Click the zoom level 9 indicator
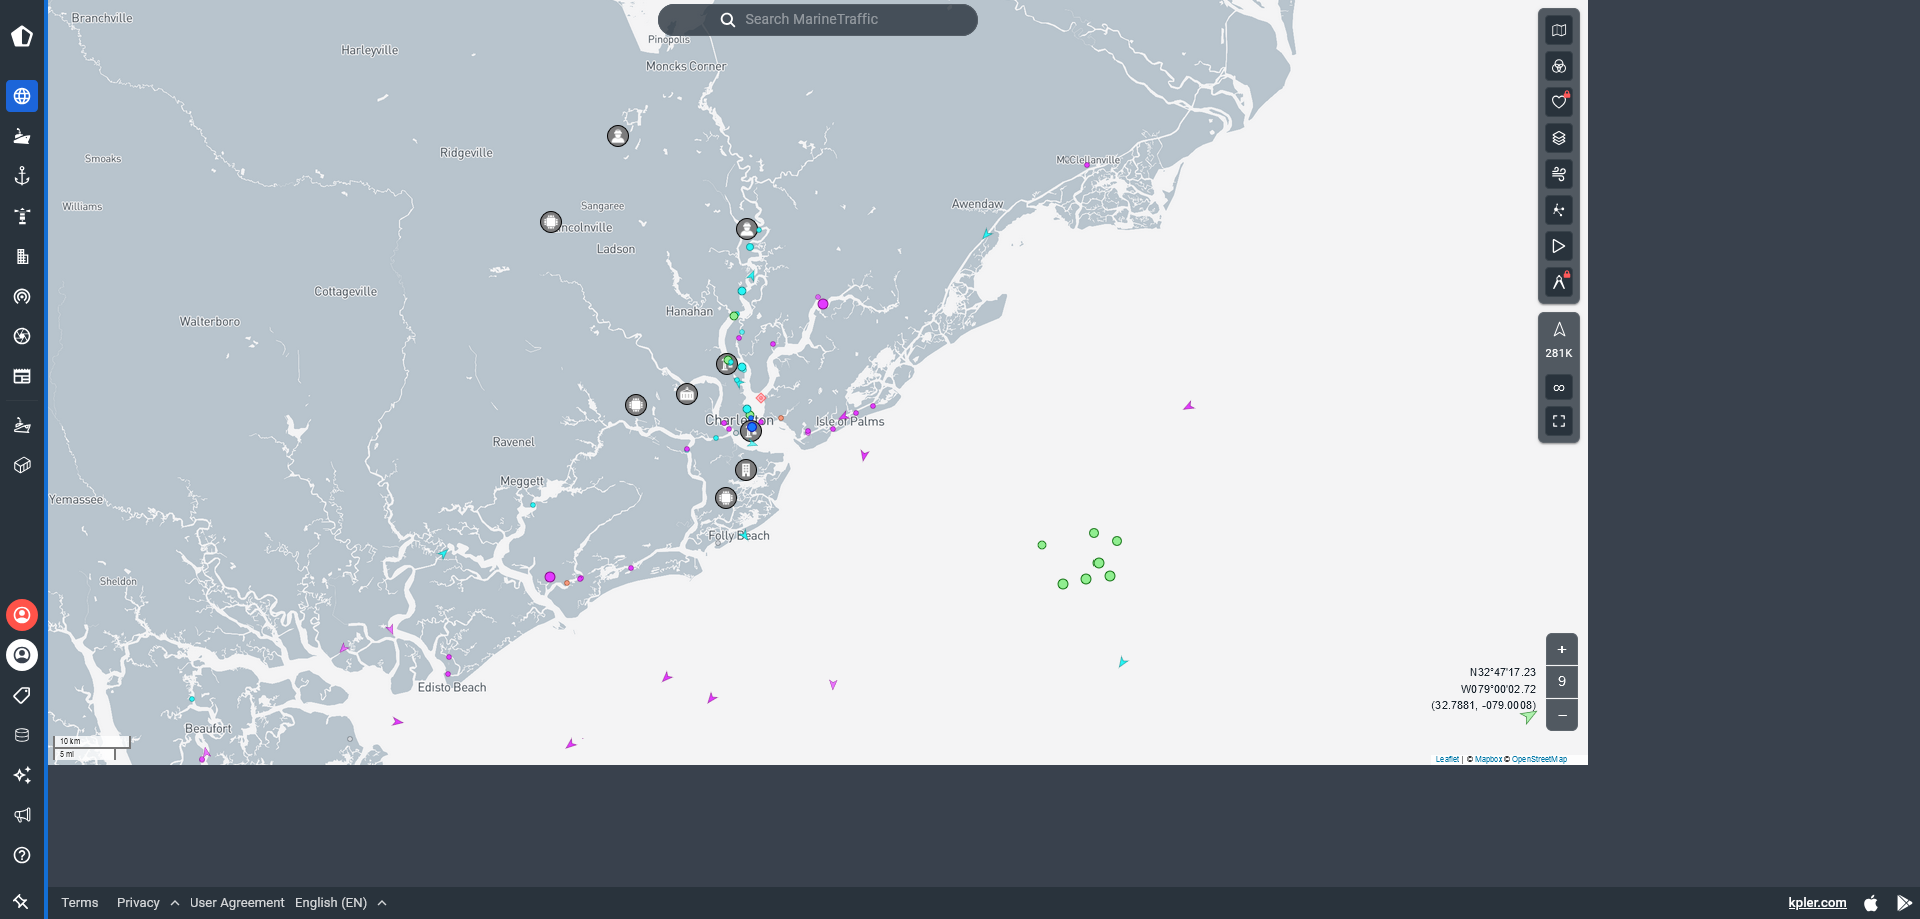 click(x=1562, y=682)
